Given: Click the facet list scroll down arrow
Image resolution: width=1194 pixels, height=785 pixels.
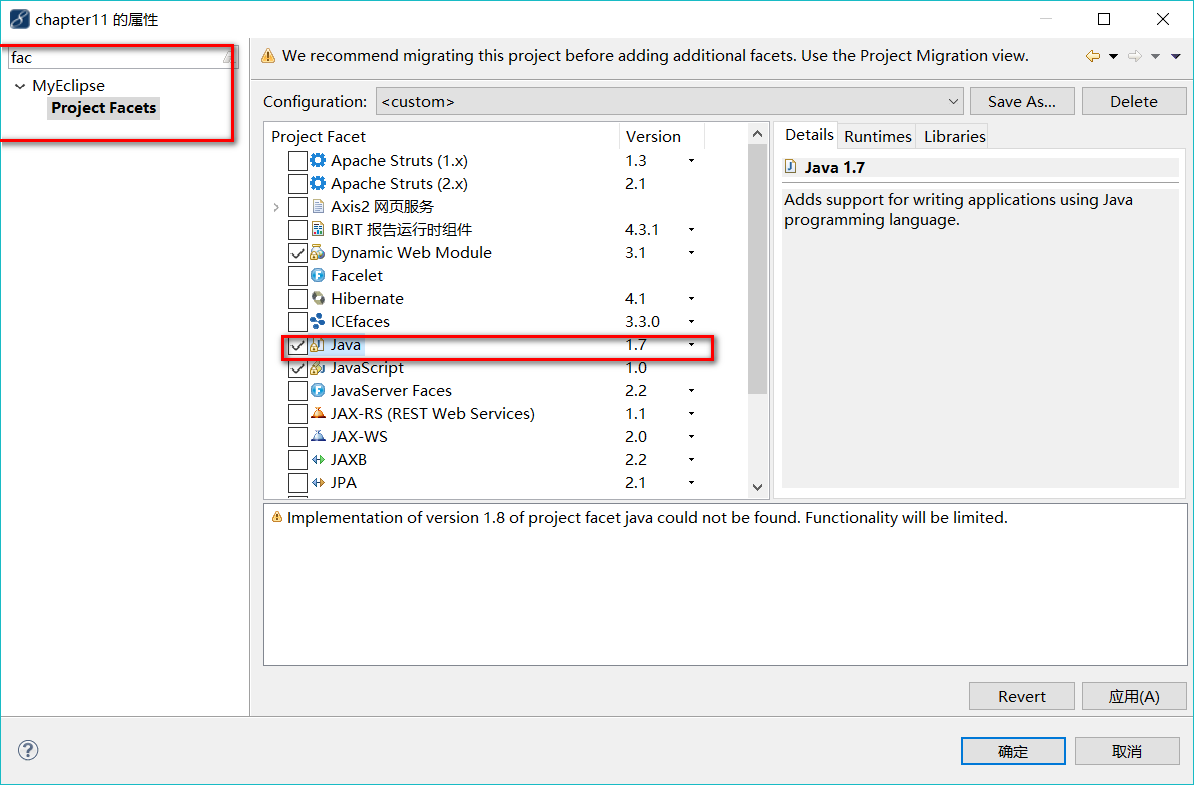Looking at the screenshot, I should 757,487.
